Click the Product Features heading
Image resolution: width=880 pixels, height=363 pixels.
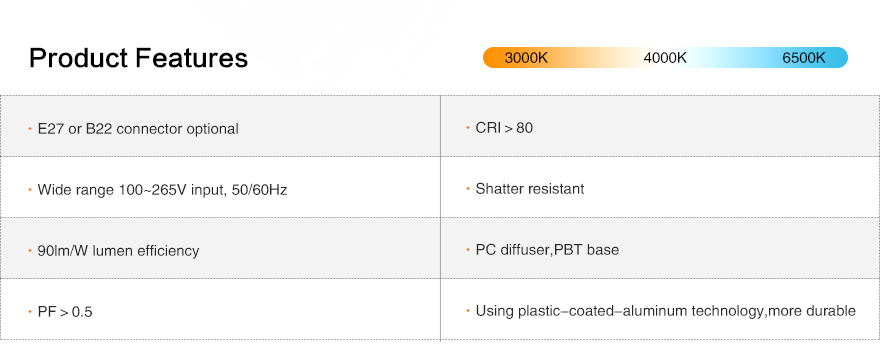point(138,58)
